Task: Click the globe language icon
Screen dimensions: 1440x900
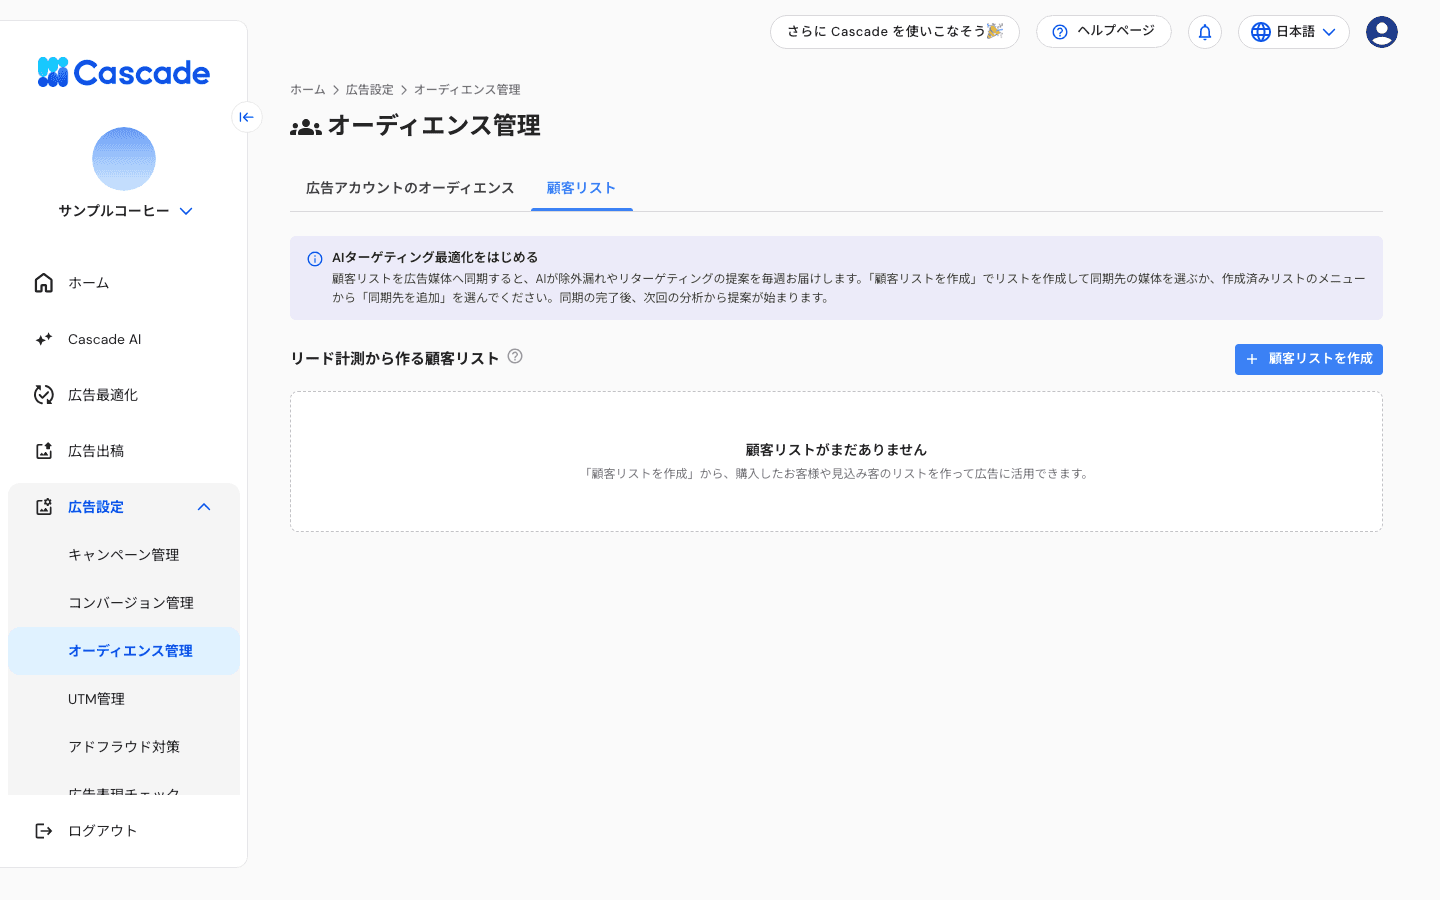Action: click(1261, 32)
